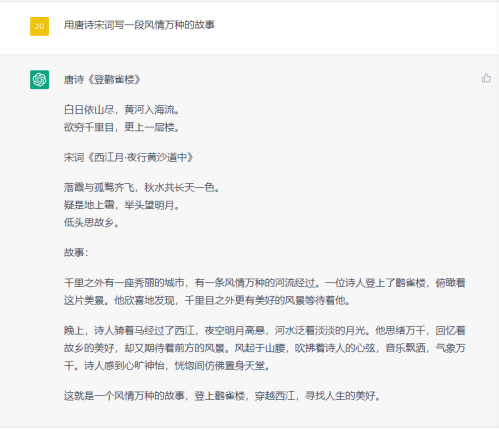Click the paragraph starting "晚上，诗人骑着马经过了西江"

(x=265, y=348)
